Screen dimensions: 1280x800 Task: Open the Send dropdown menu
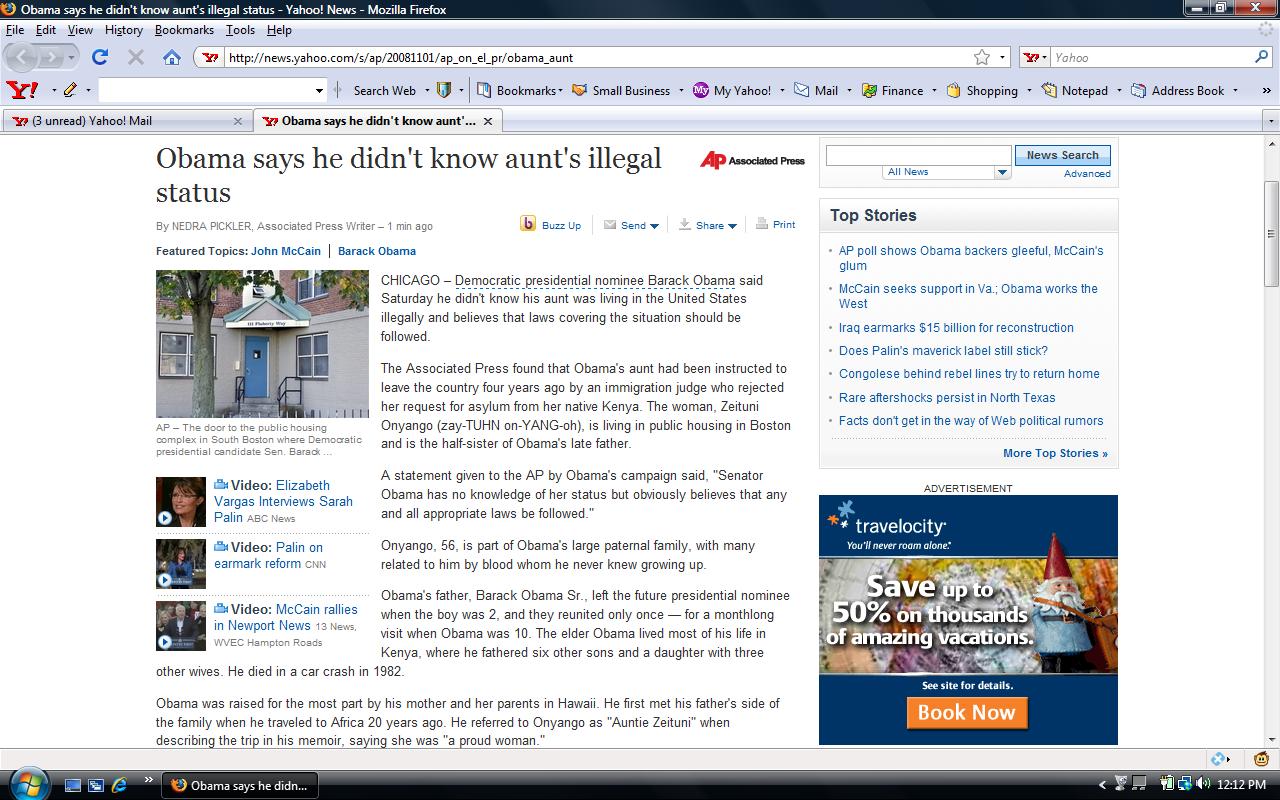[x=654, y=226]
